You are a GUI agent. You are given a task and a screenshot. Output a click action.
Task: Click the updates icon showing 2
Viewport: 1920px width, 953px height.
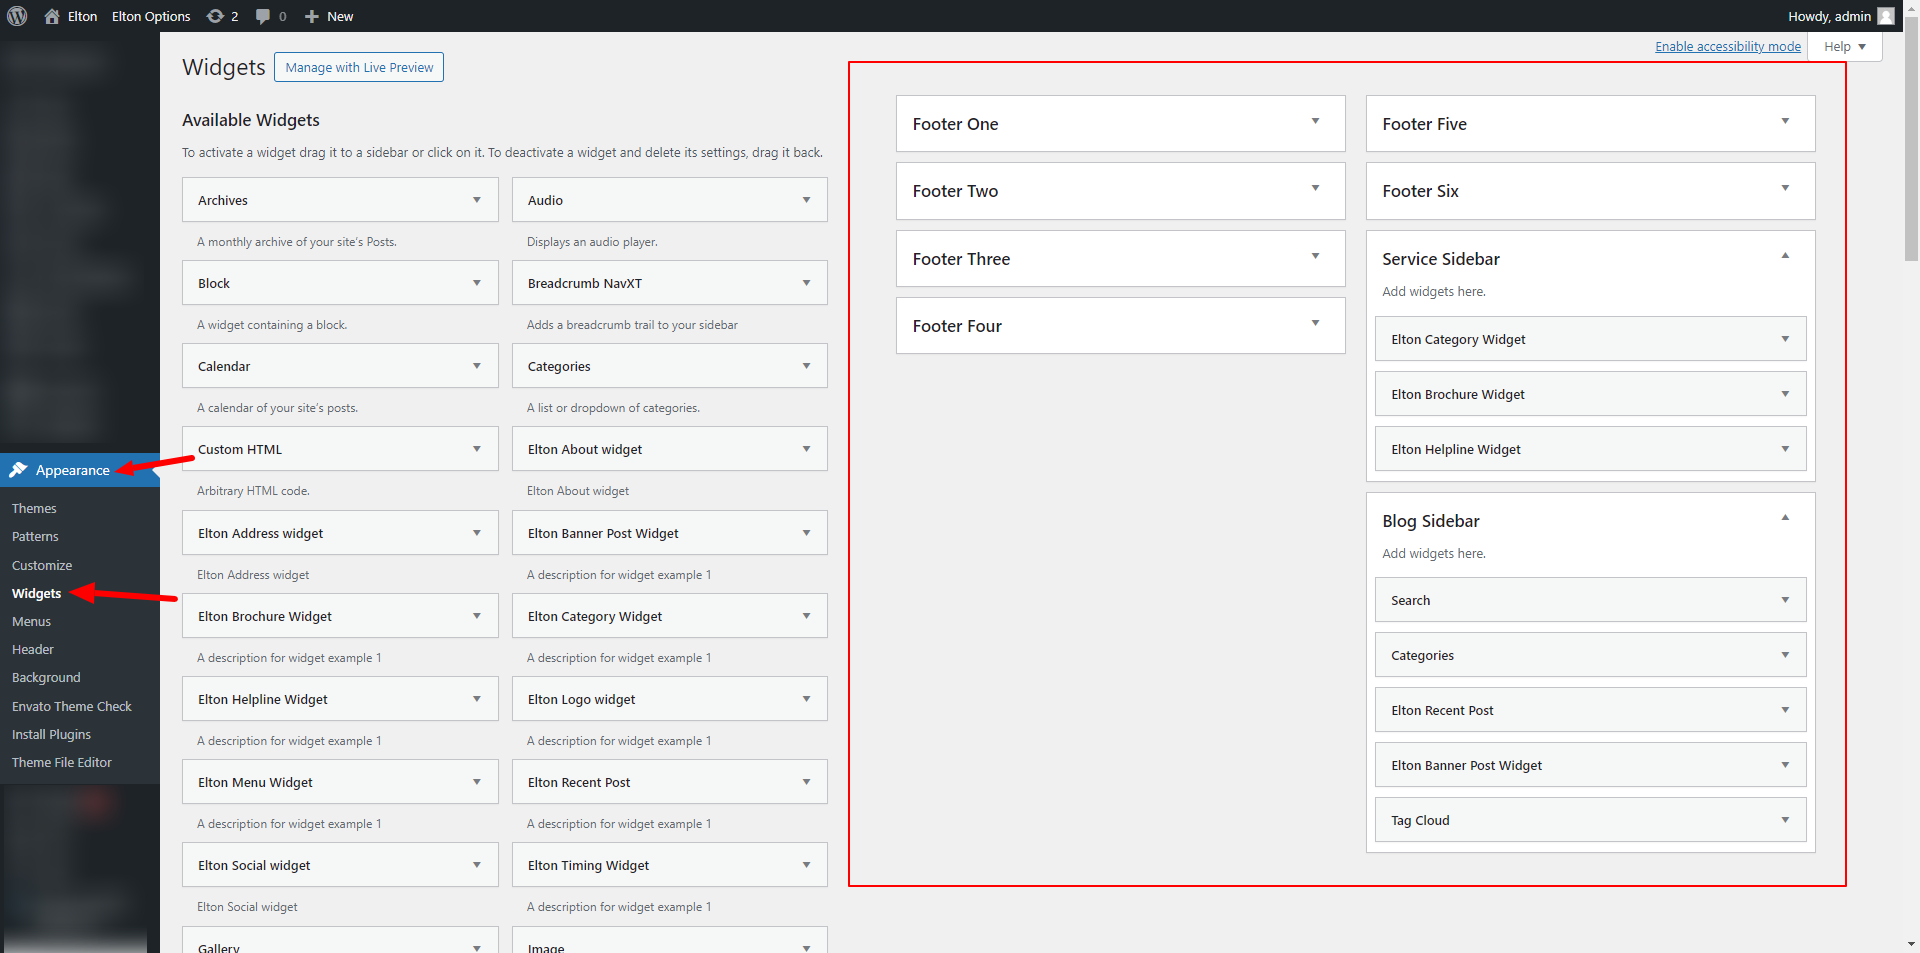click(x=215, y=16)
